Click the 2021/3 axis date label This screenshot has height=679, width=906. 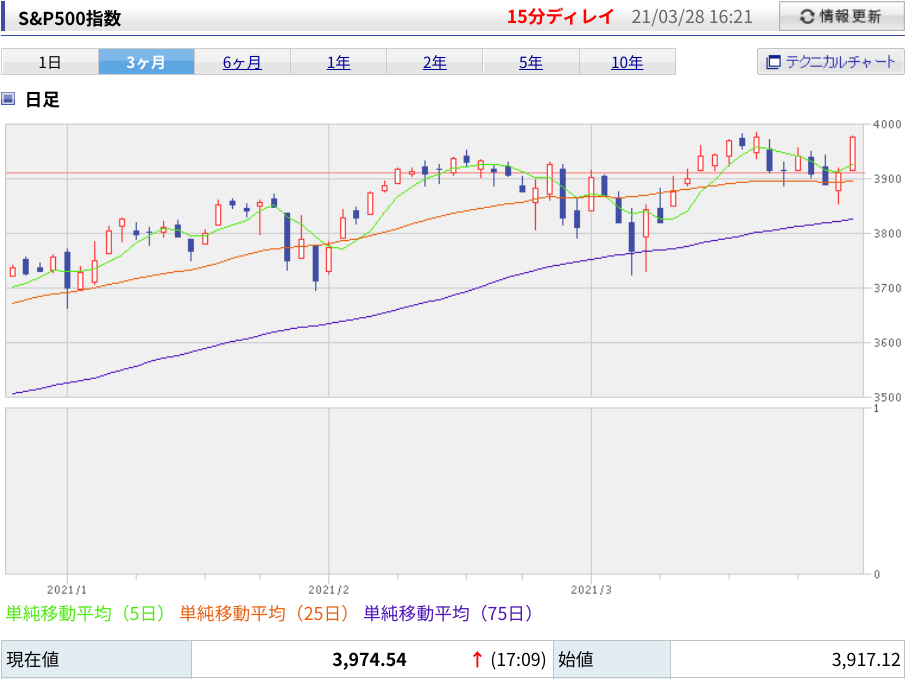[591, 590]
